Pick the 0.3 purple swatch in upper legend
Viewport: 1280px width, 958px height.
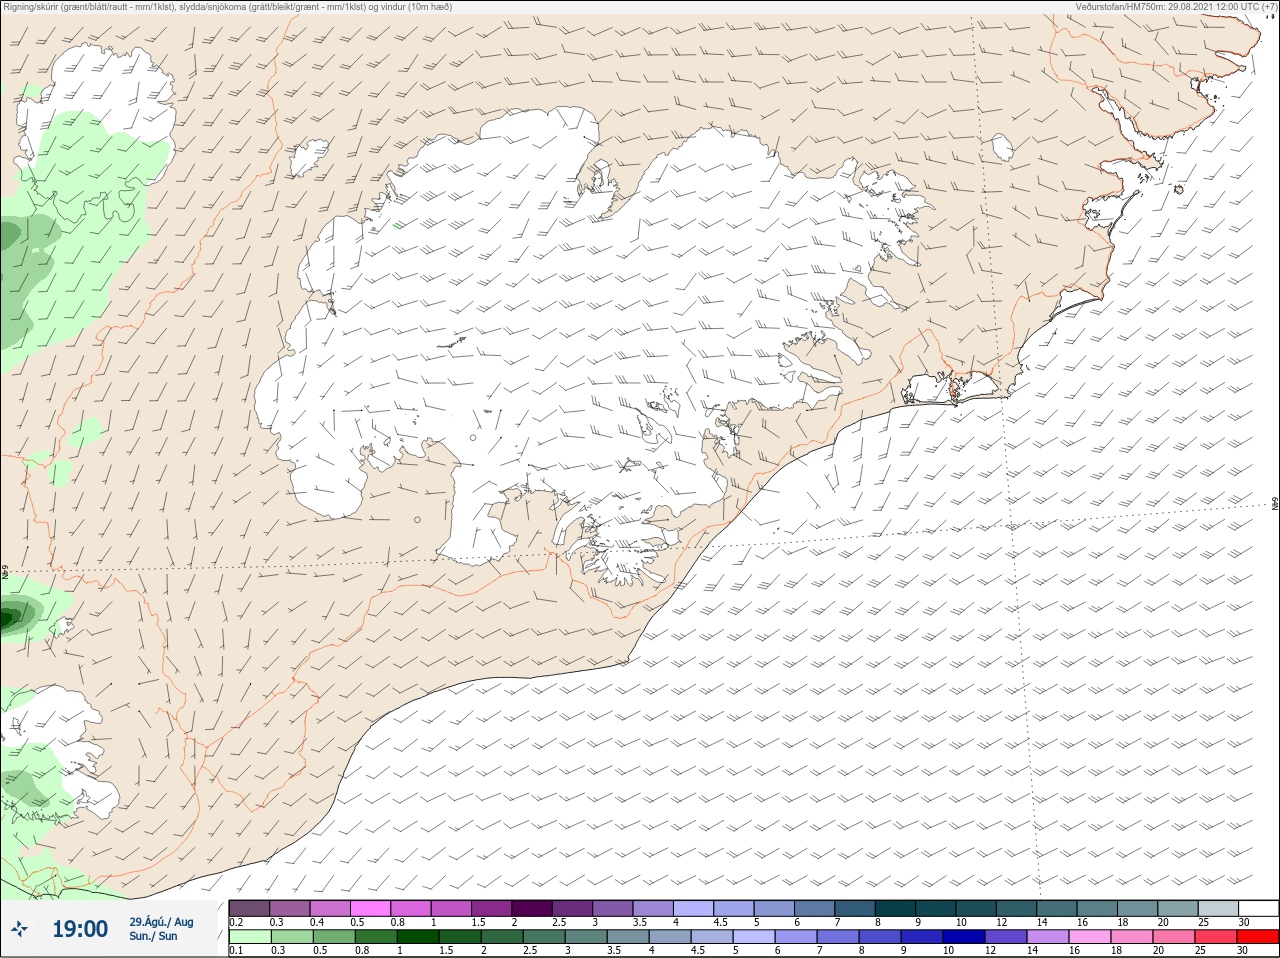pos(289,908)
